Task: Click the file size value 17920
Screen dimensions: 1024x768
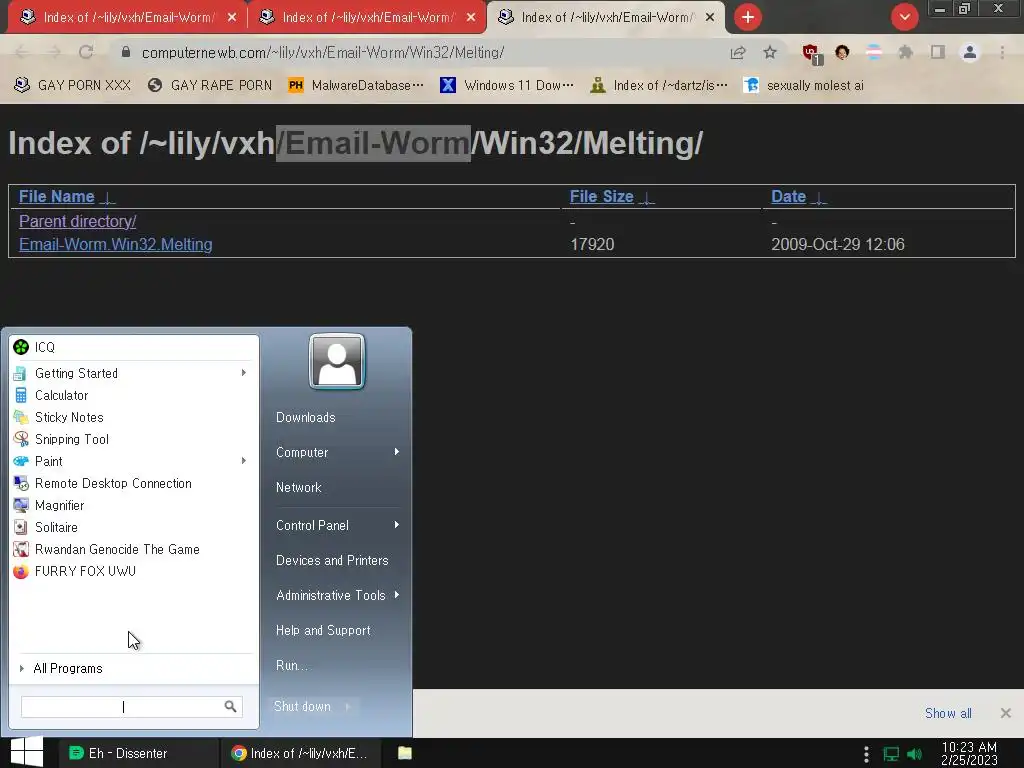Action: (592, 244)
